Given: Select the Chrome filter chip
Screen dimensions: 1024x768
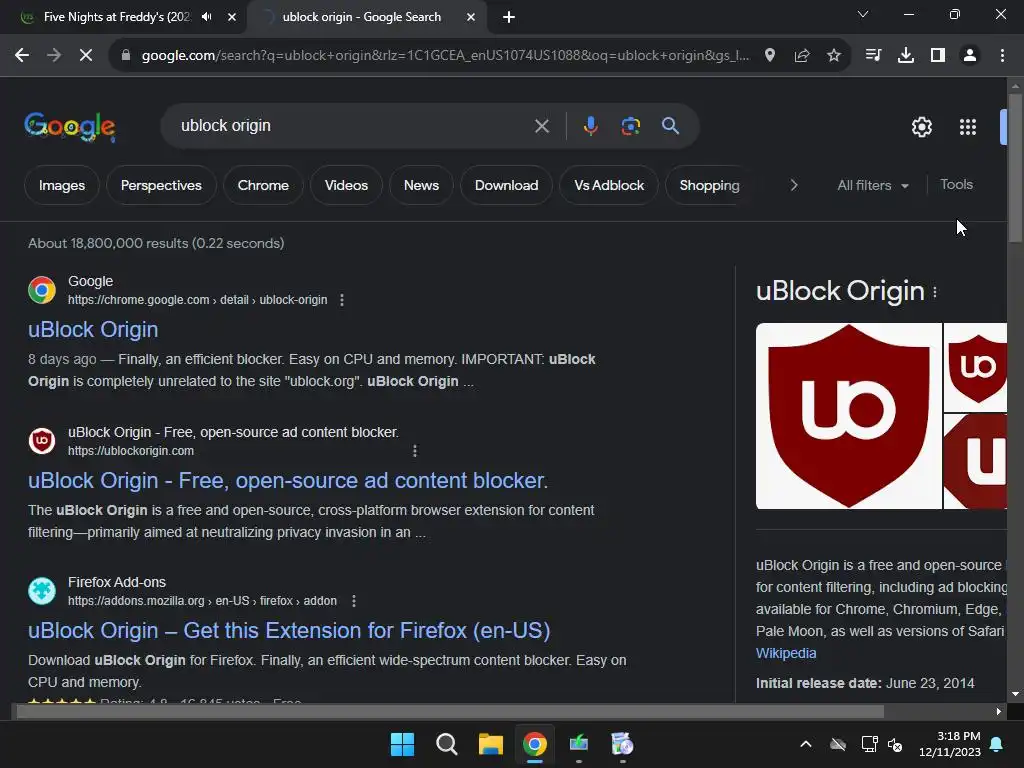Looking at the screenshot, I should 263,185.
